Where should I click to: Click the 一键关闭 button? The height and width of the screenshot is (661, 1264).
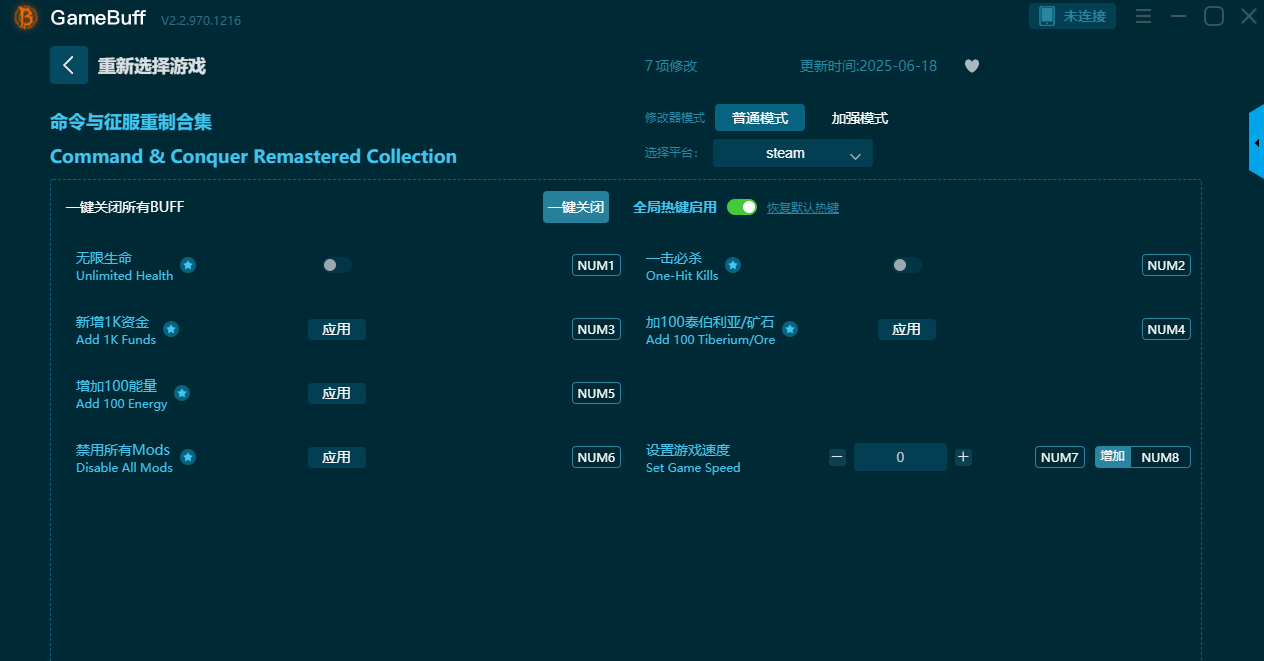(x=576, y=207)
